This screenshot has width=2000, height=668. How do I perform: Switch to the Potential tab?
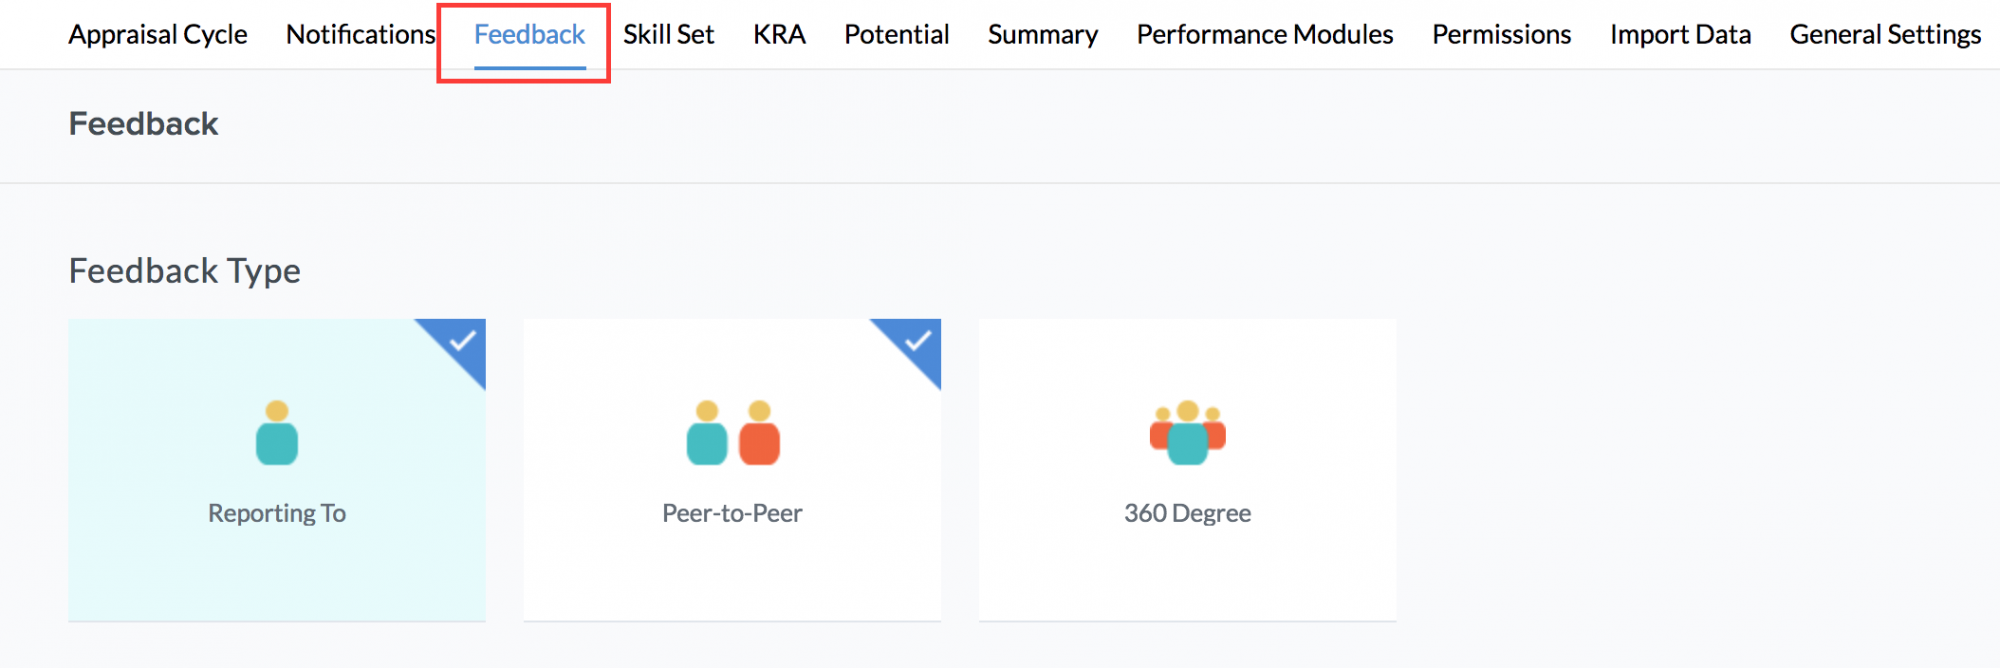click(897, 35)
